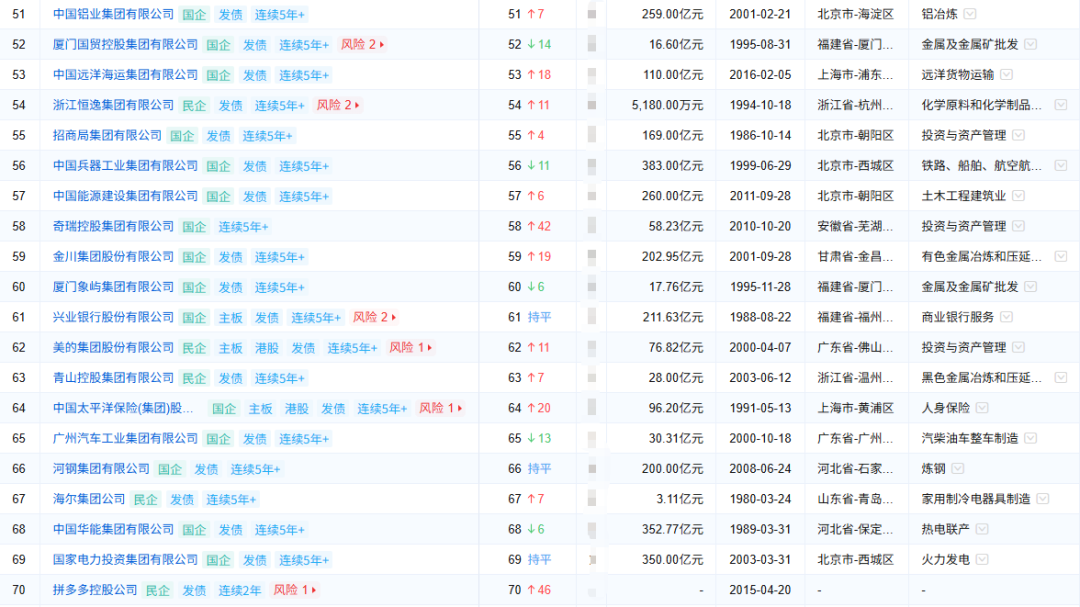
Task: Click rank change ↑46 for 拼多多
Action: point(539,590)
